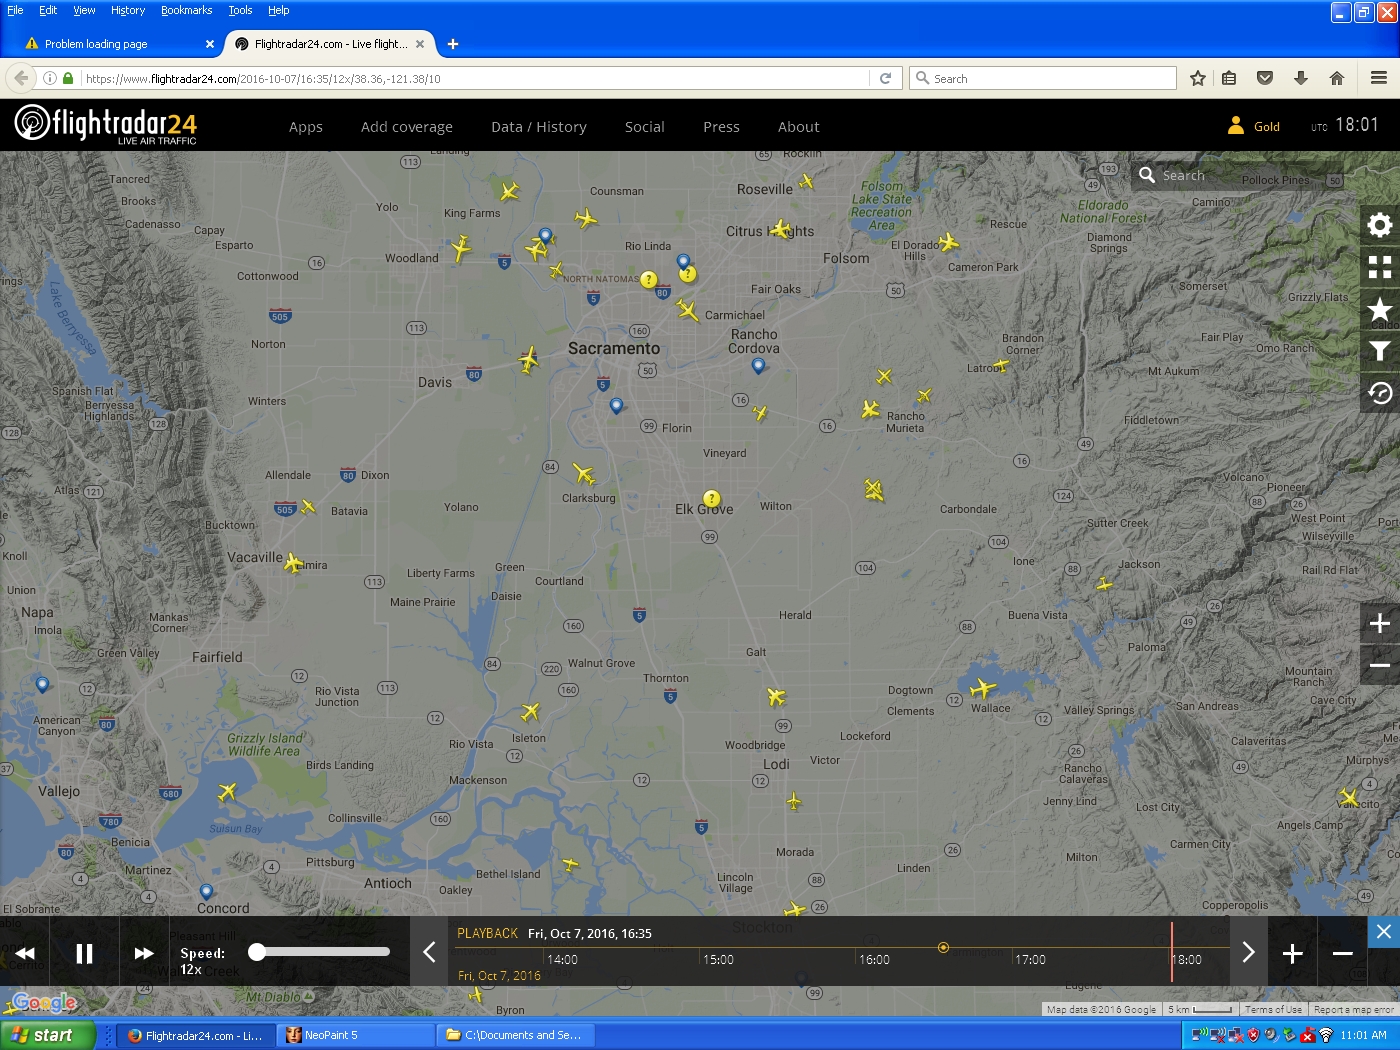This screenshot has width=1400, height=1050.
Task: Expand timeline with left chevron arrow
Action: (x=429, y=952)
